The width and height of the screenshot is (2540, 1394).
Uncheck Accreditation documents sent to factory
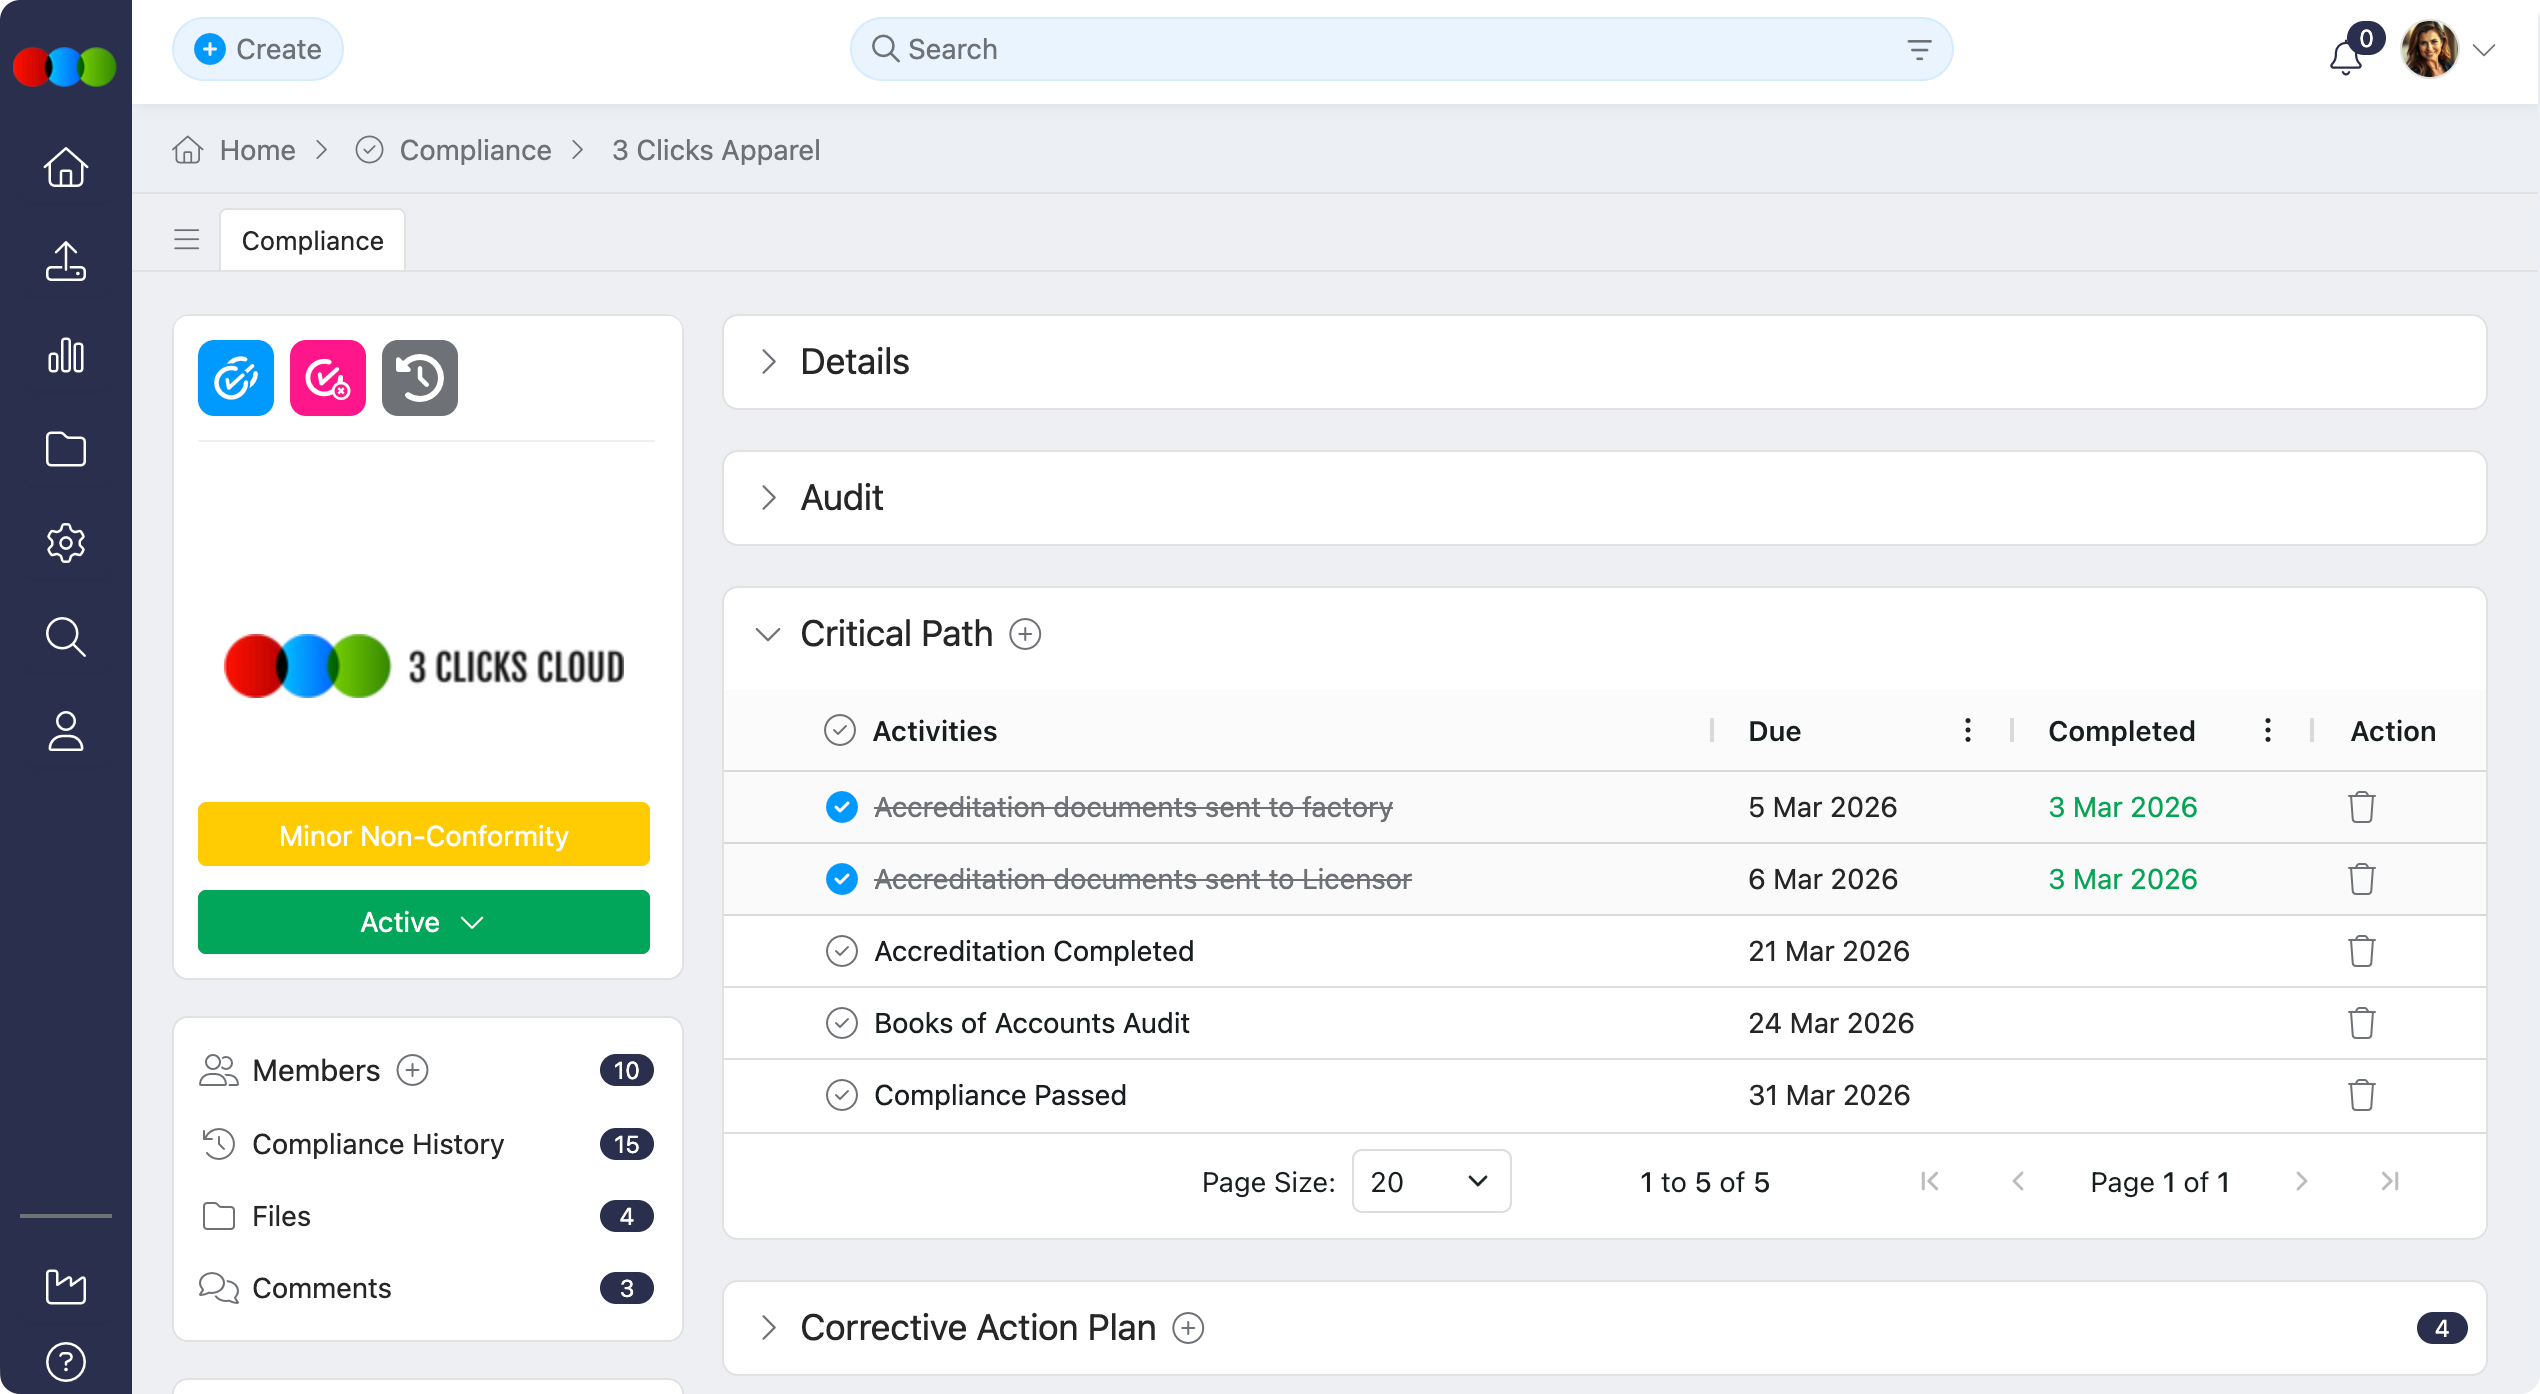pos(842,806)
